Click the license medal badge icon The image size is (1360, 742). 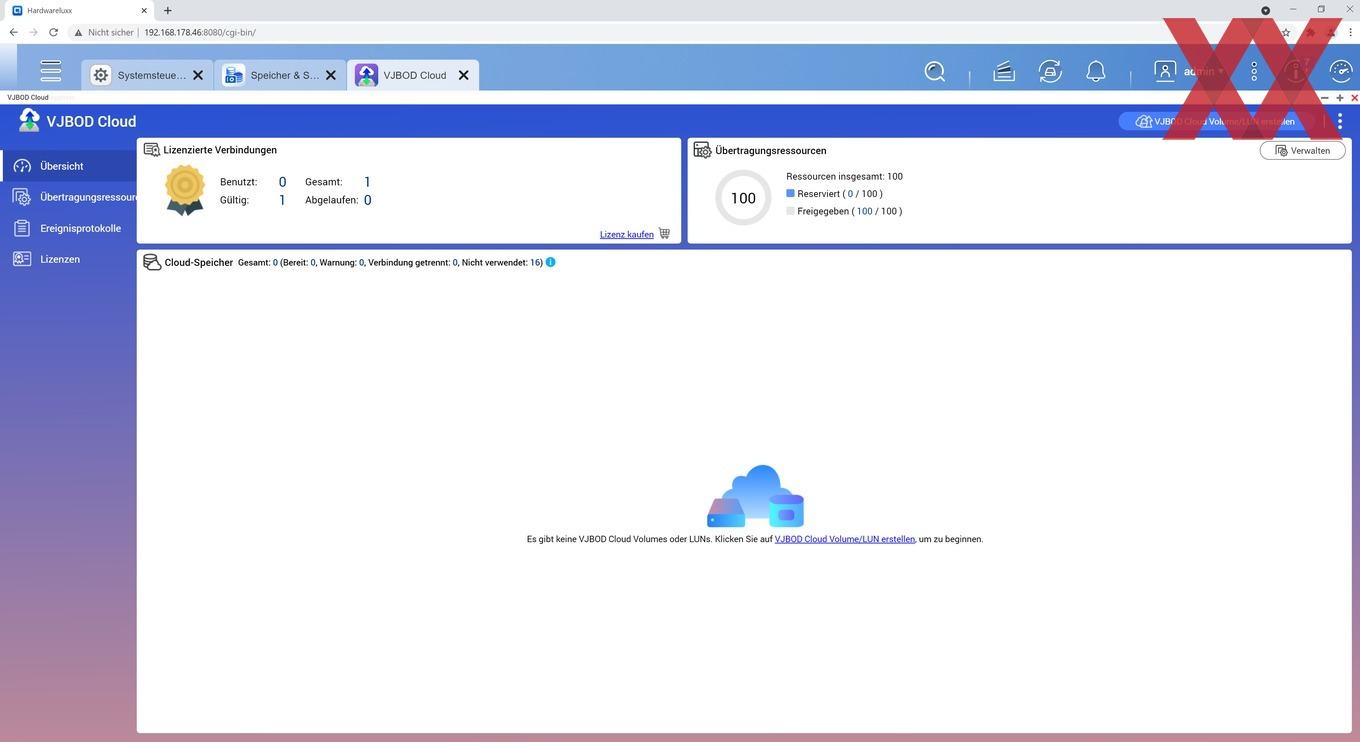(x=185, y=190)
